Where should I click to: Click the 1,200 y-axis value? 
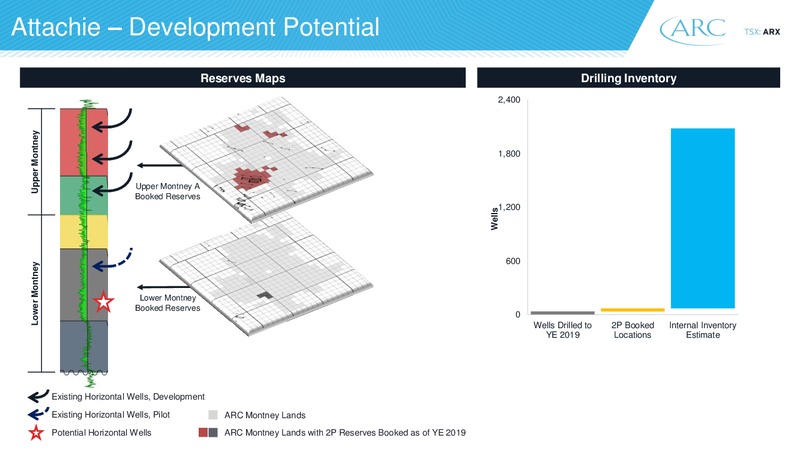click(x=509, y=207)
